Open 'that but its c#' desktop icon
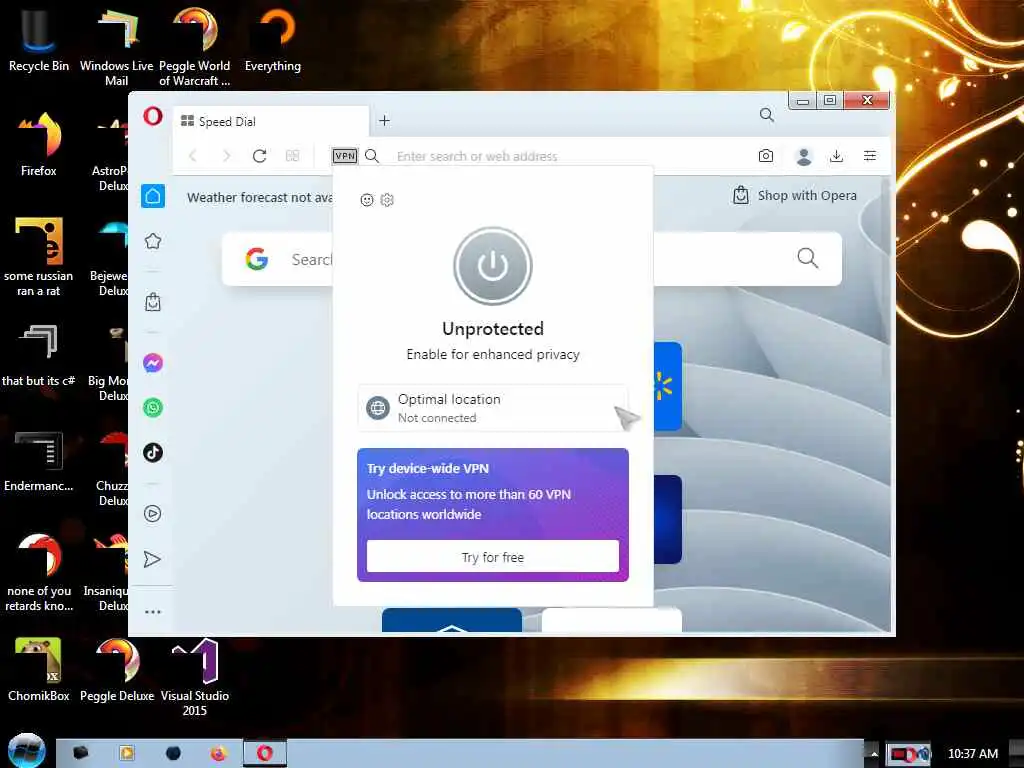 [39, 355]
